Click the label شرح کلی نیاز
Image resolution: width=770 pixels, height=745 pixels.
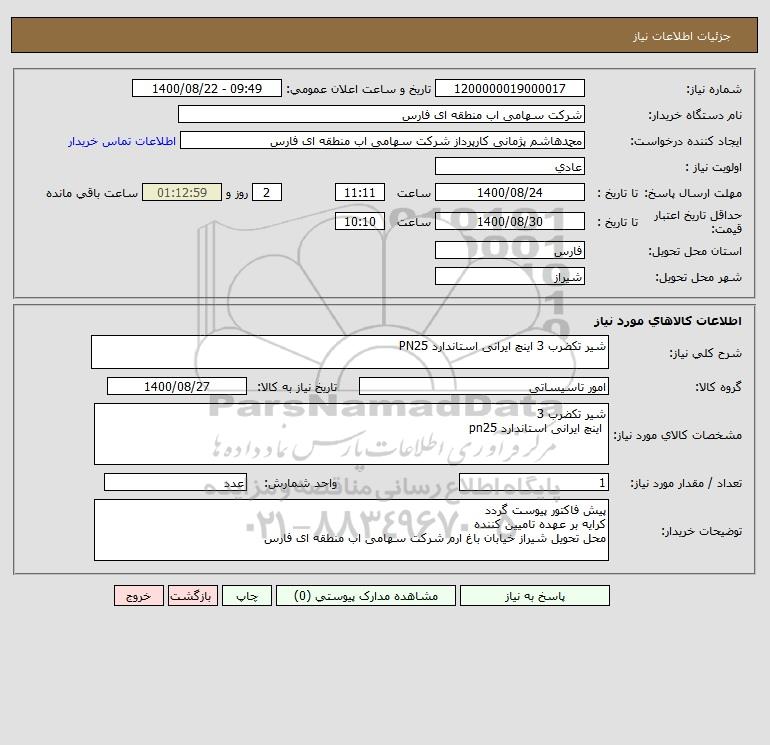[x=706, y=353]
